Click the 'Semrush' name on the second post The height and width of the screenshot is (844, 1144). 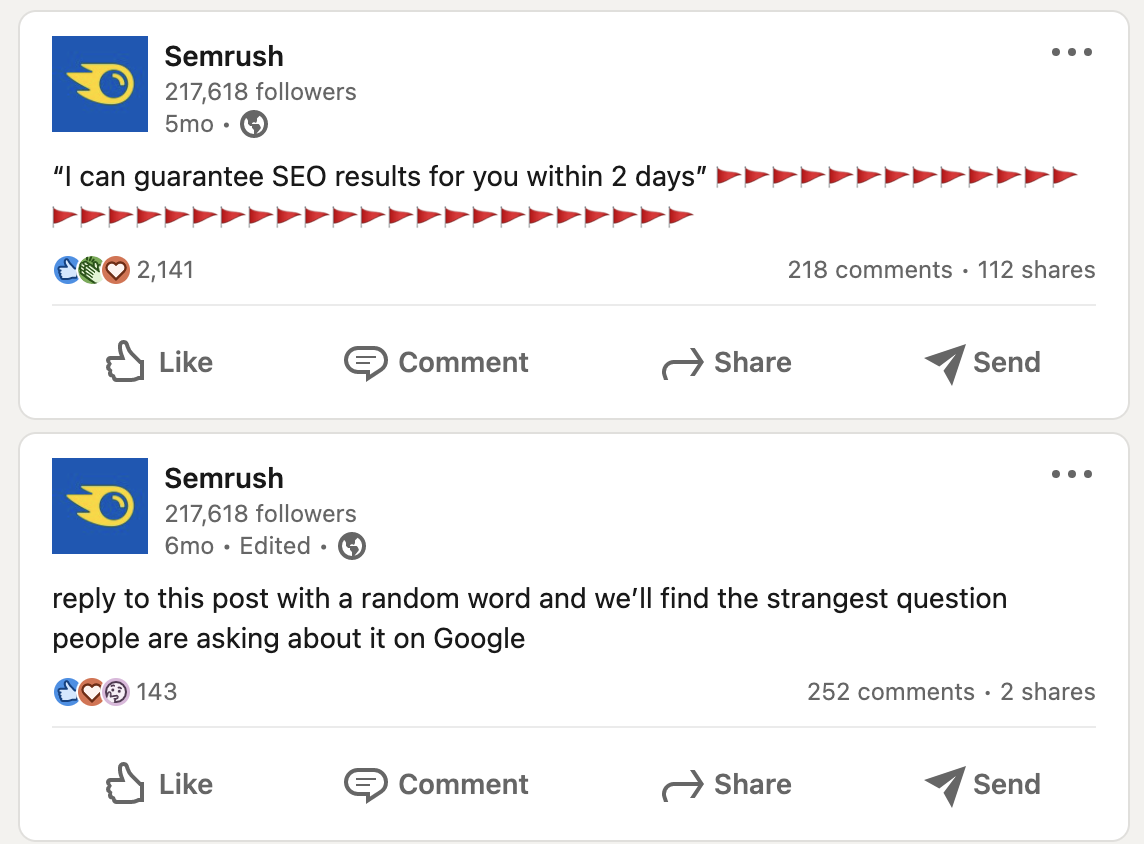pos(224,478)
